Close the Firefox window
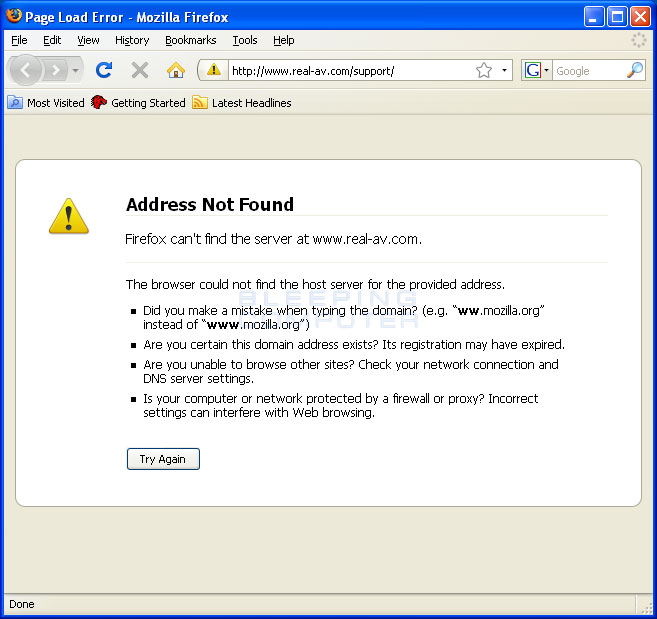 (x=640, y=17)
